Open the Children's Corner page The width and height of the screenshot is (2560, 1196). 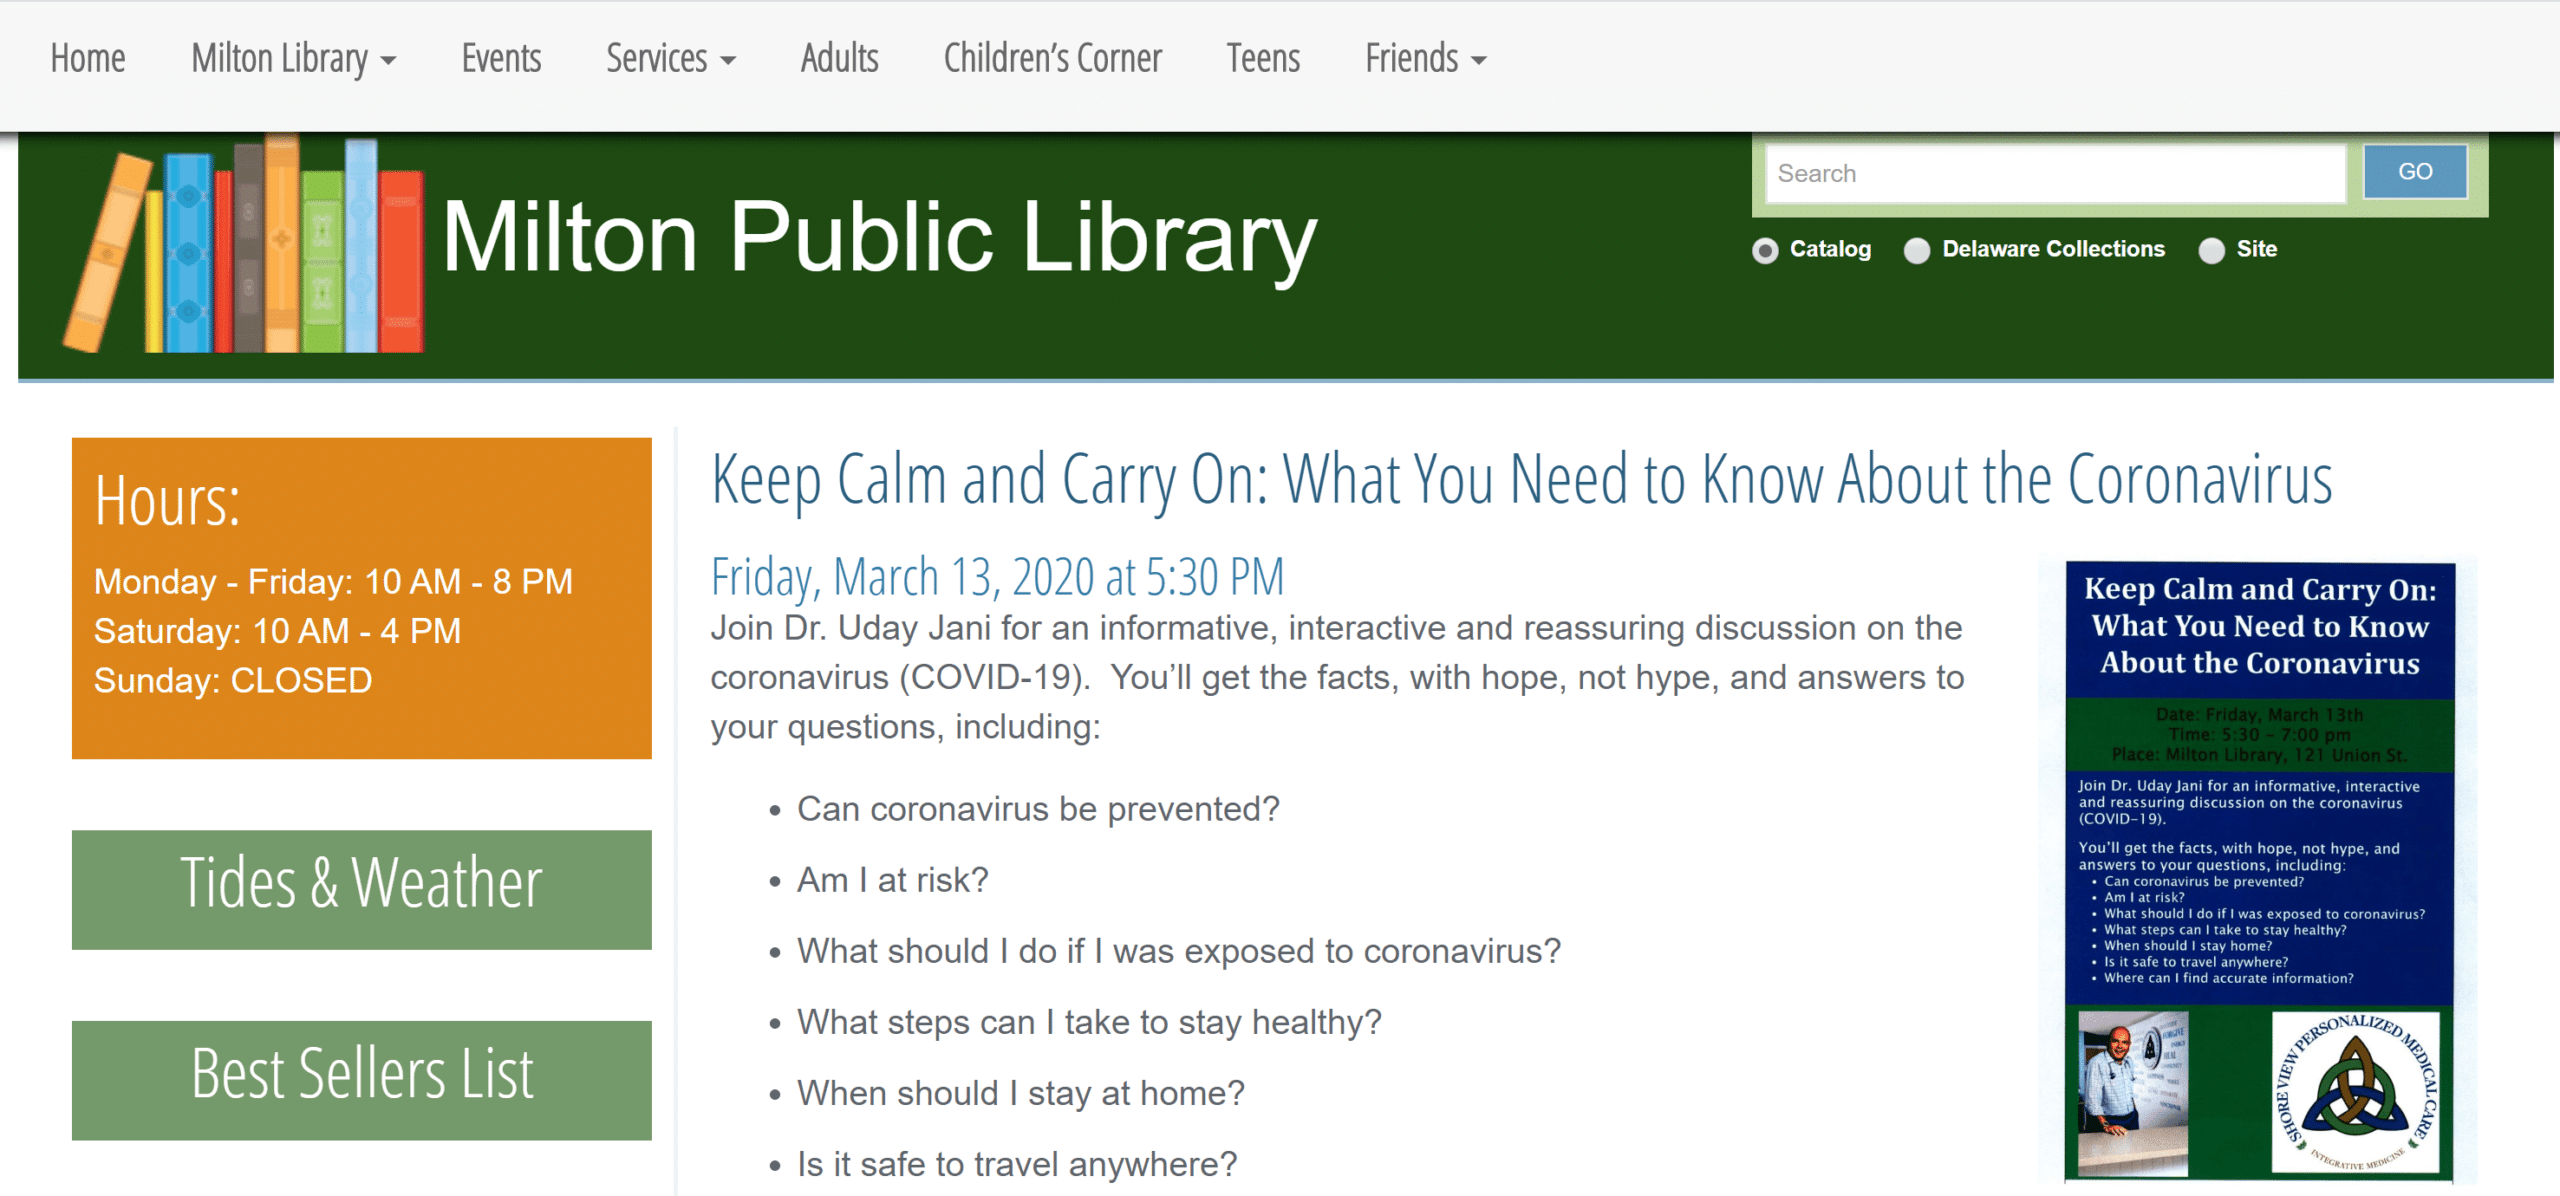[1052, 59]
